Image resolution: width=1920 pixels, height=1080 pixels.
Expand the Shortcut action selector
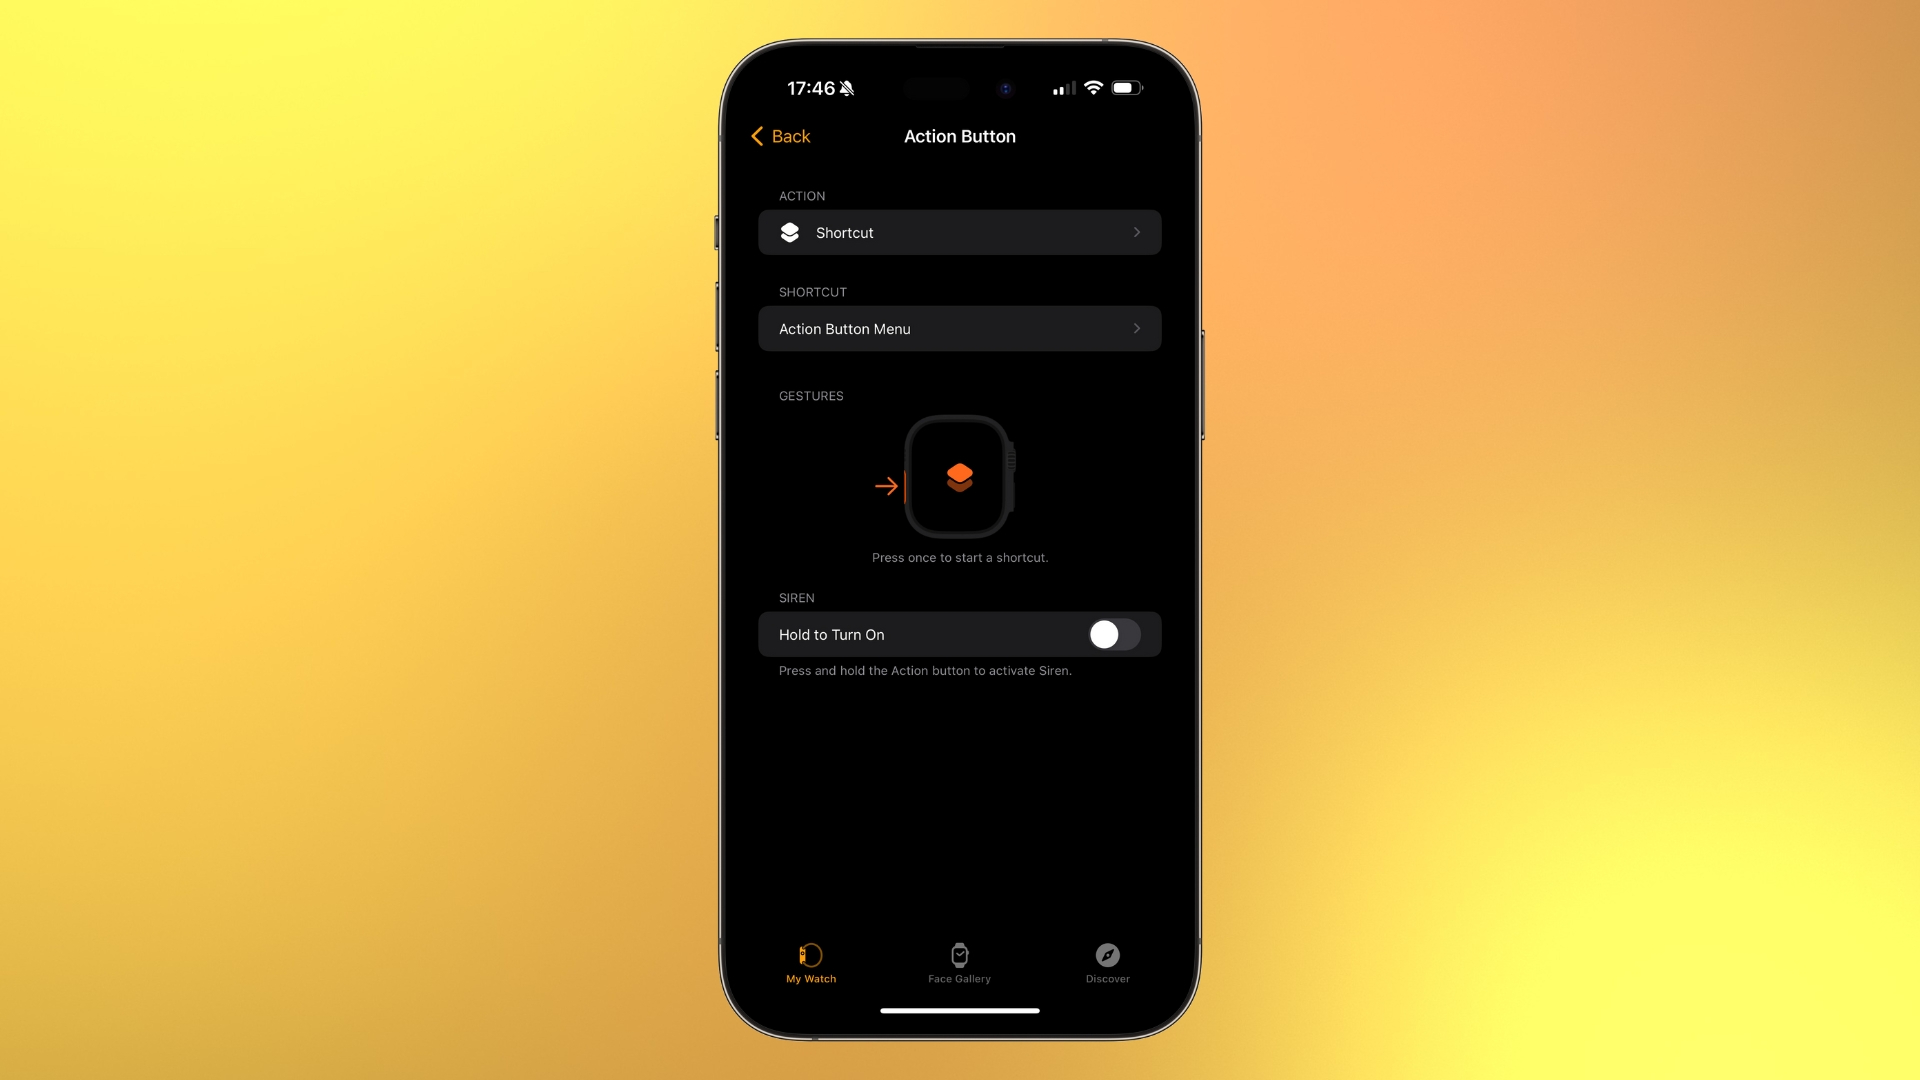pyautogui.click(x=959, y=232)
